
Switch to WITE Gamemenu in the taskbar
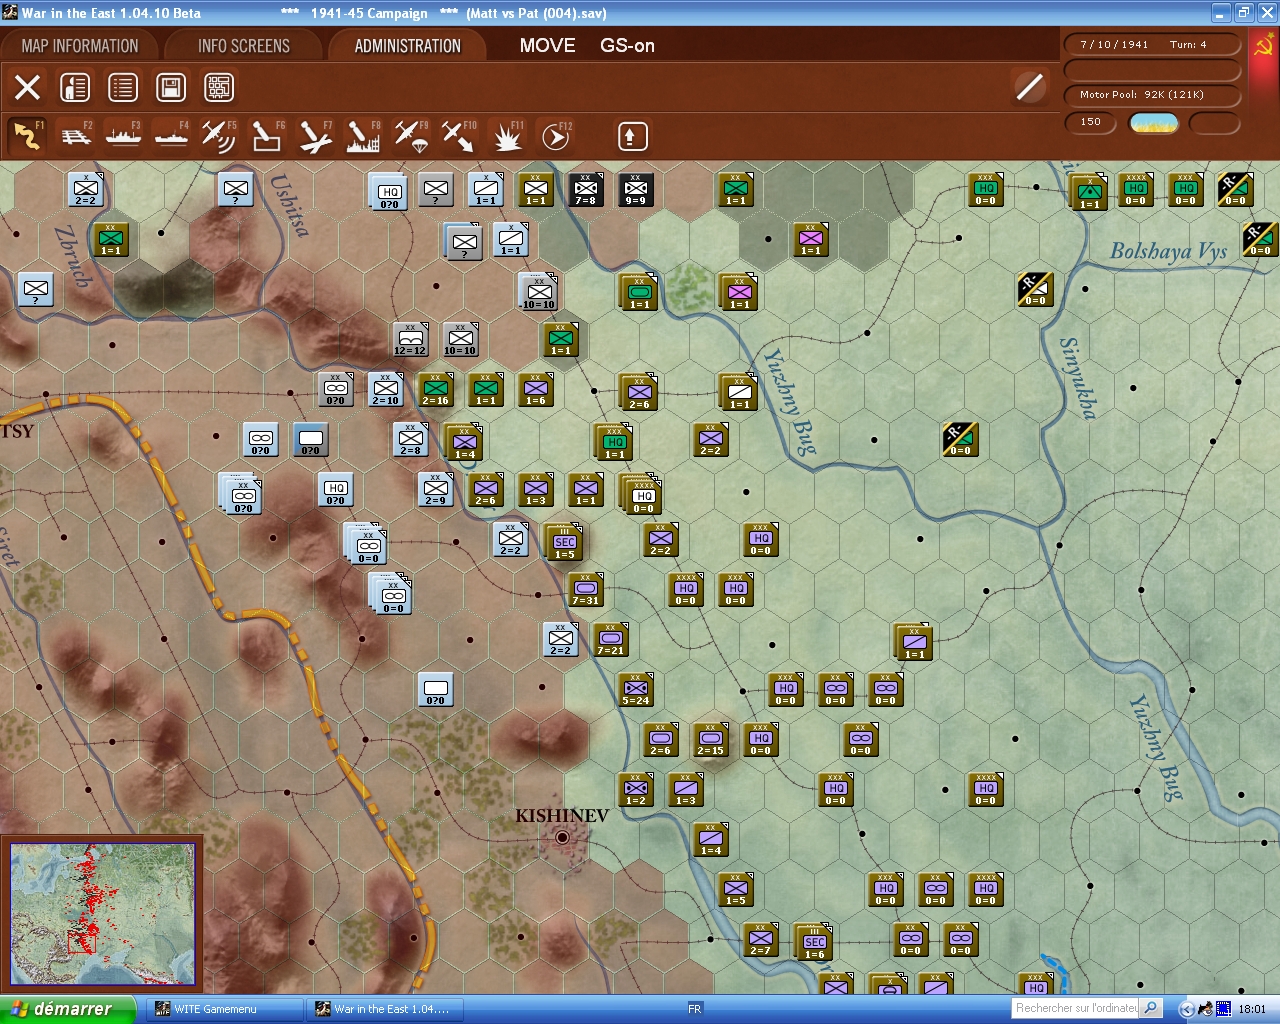(x=225, y=1009)
